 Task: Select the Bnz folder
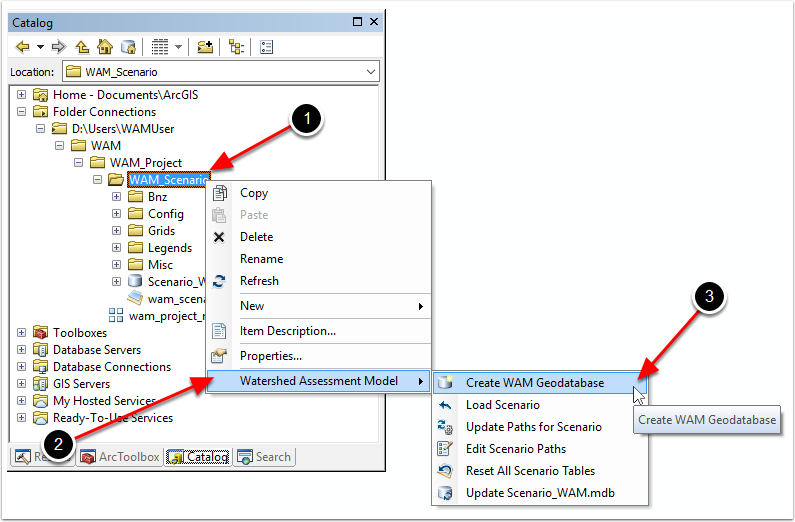point(157,197)
